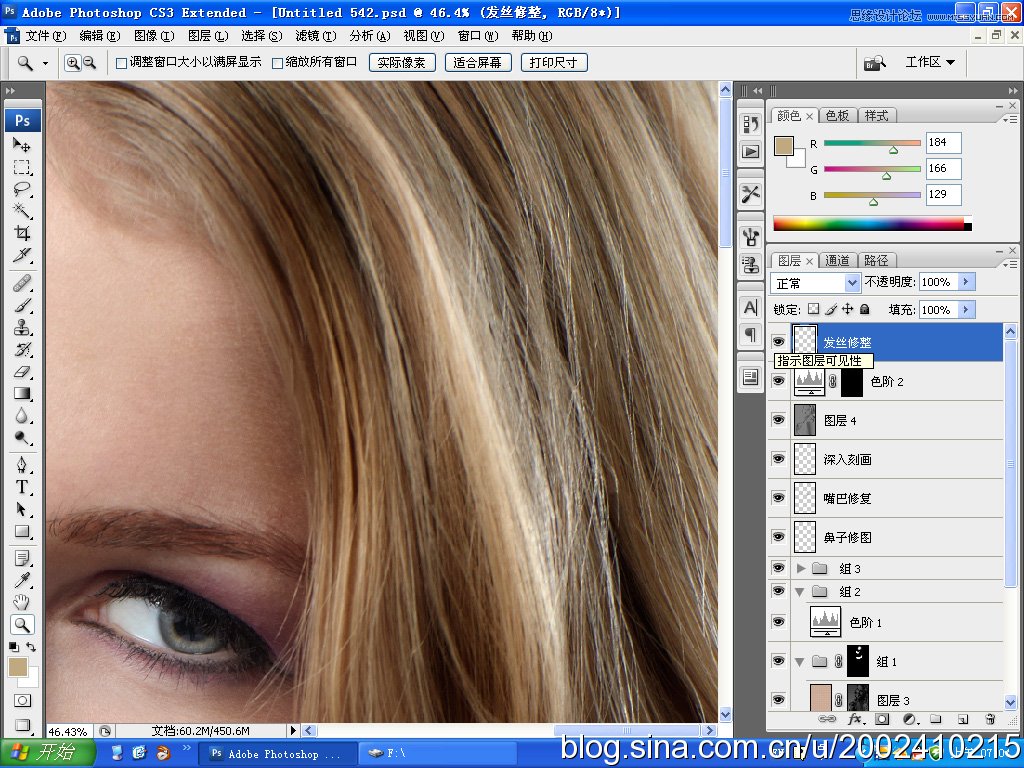Launch Adobe Bridge from the options bar

click(x=874, y=63)
